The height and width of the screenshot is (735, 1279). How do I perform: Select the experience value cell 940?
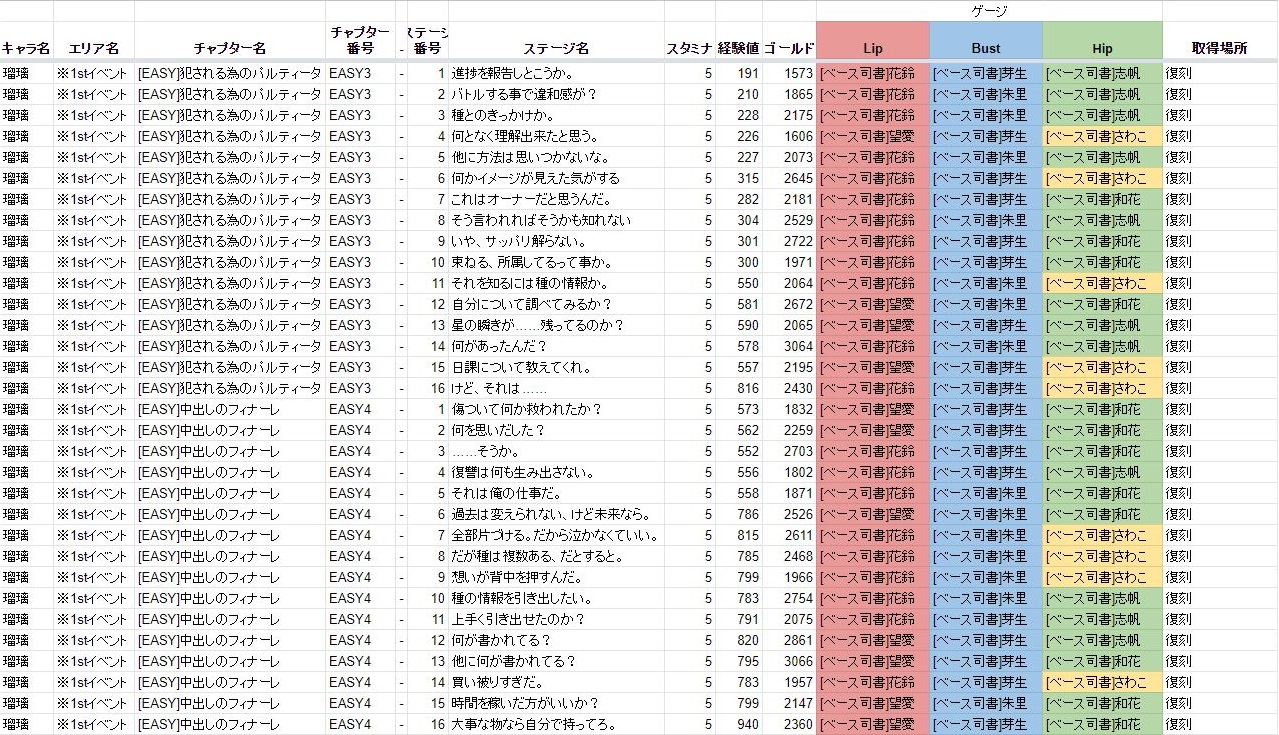[x=746, y=724]
